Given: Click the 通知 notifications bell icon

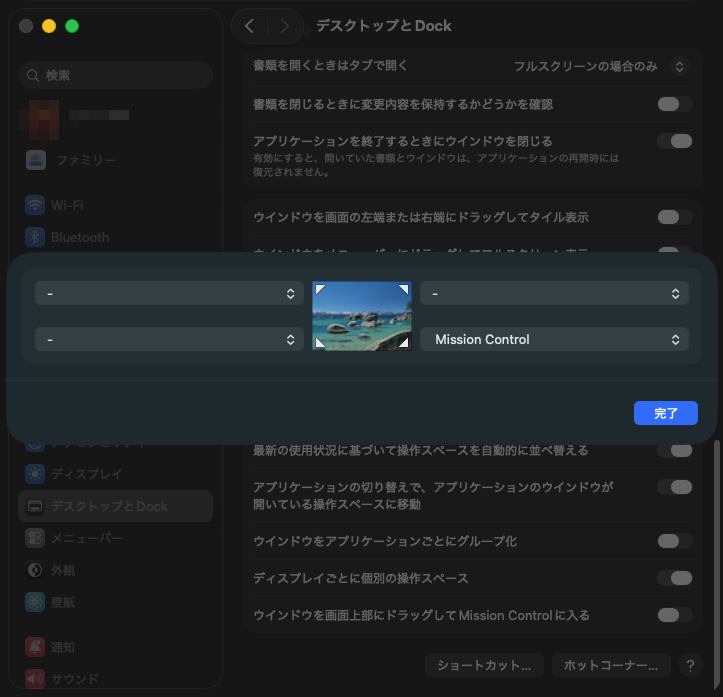Looking at the screenshot, I should 36,647.
